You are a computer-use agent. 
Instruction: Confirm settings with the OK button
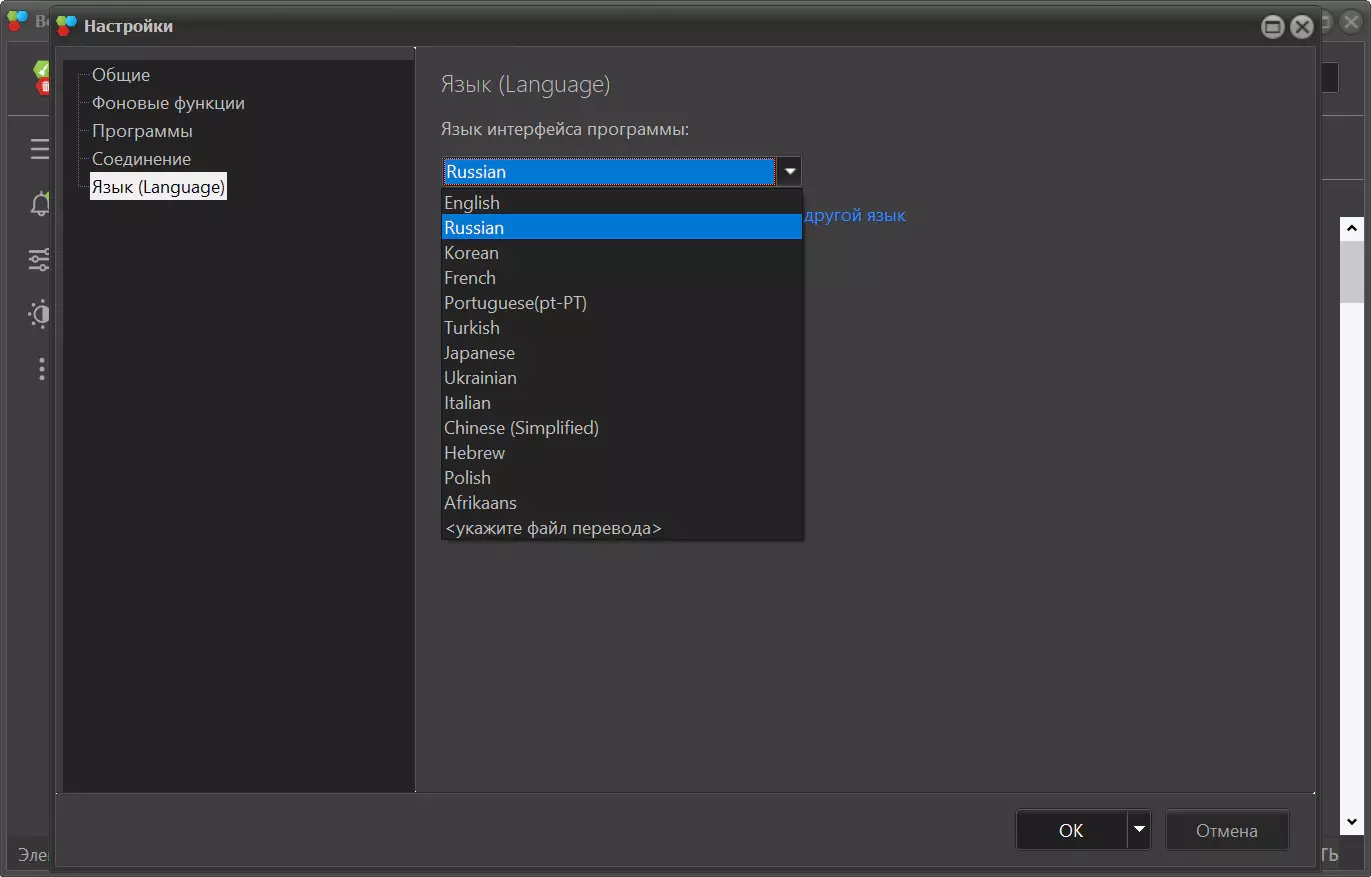pyautogui.click(x=1071, y=830)
